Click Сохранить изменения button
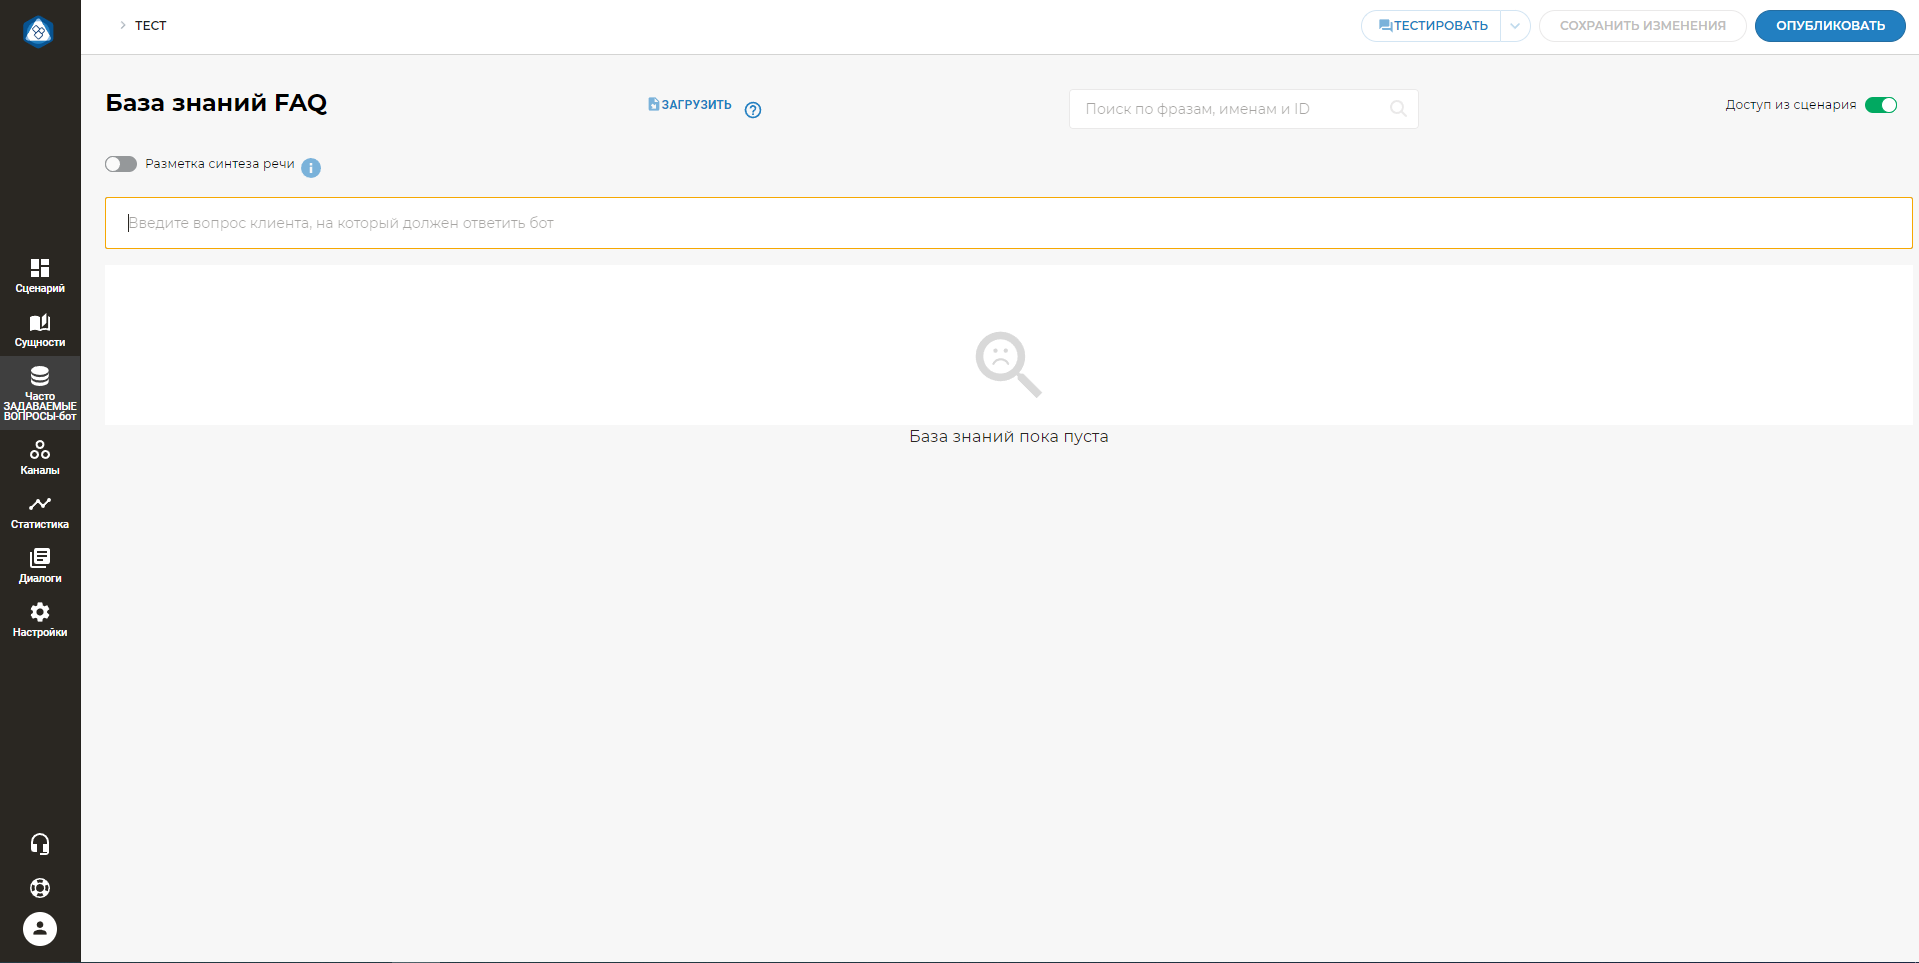 pyautogui.click(x=1642, y=26)
